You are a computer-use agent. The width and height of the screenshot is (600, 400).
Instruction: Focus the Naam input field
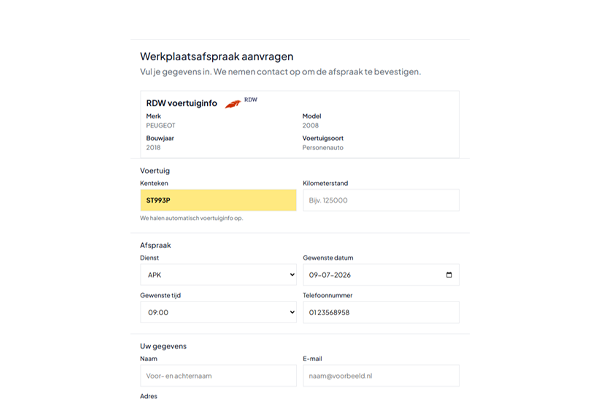[218, 375]
